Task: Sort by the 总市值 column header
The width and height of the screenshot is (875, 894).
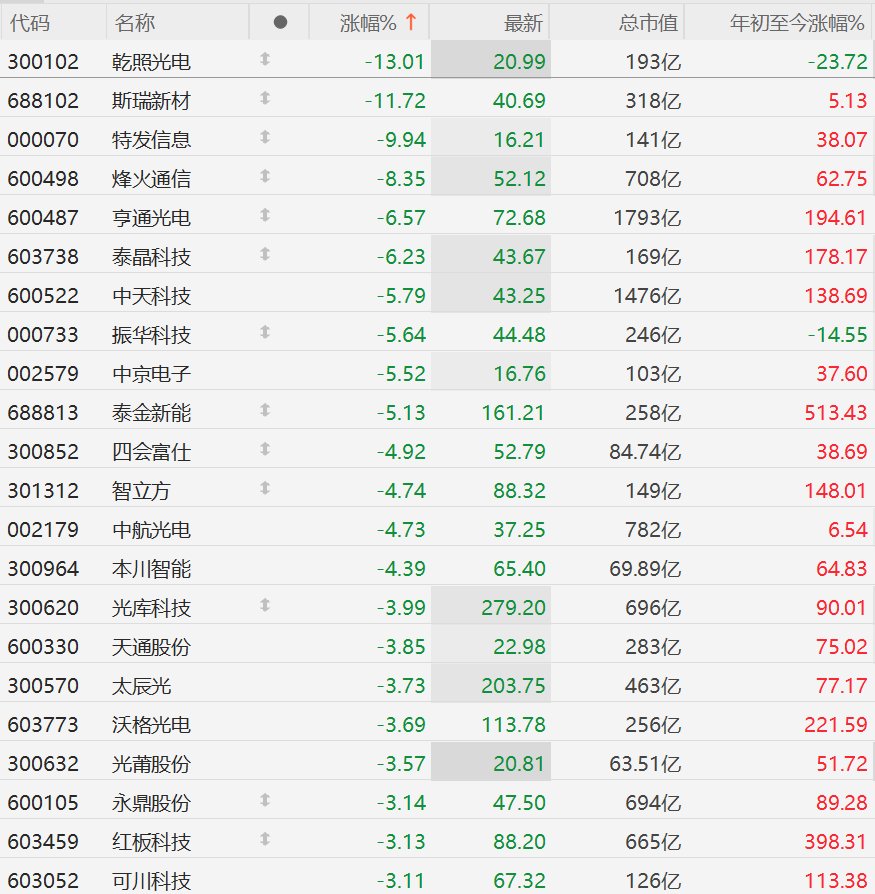Action: point(648,23)
